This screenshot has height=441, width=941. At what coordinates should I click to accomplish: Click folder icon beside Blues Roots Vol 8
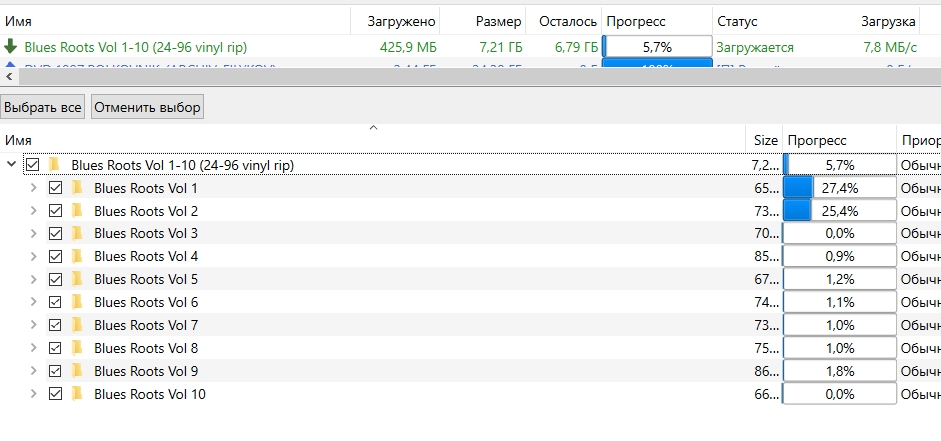[x=77, y=348]
